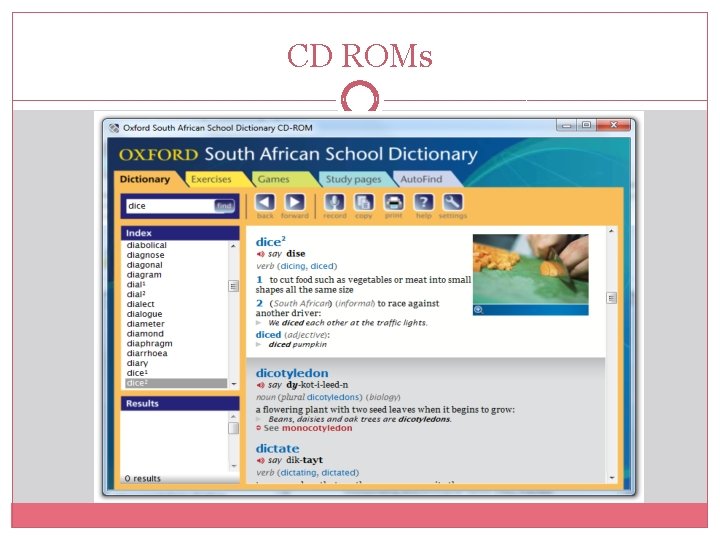
Task: Click the print toolbar icon
Action: point(394,202)
